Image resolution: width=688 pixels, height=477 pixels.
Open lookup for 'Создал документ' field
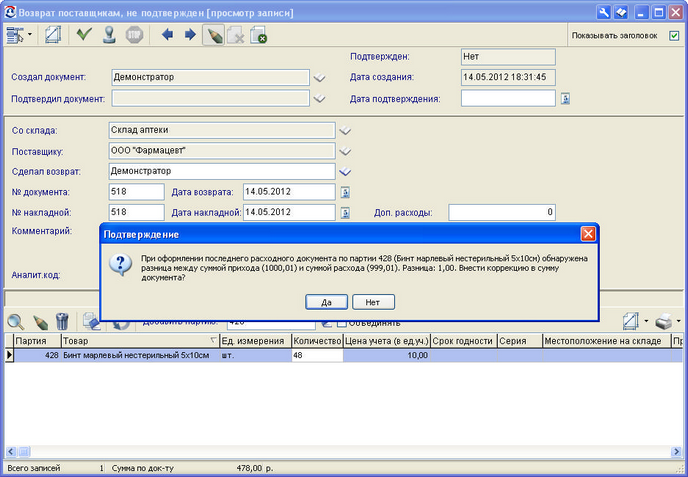pyautogui.click(x=319, y=78)
